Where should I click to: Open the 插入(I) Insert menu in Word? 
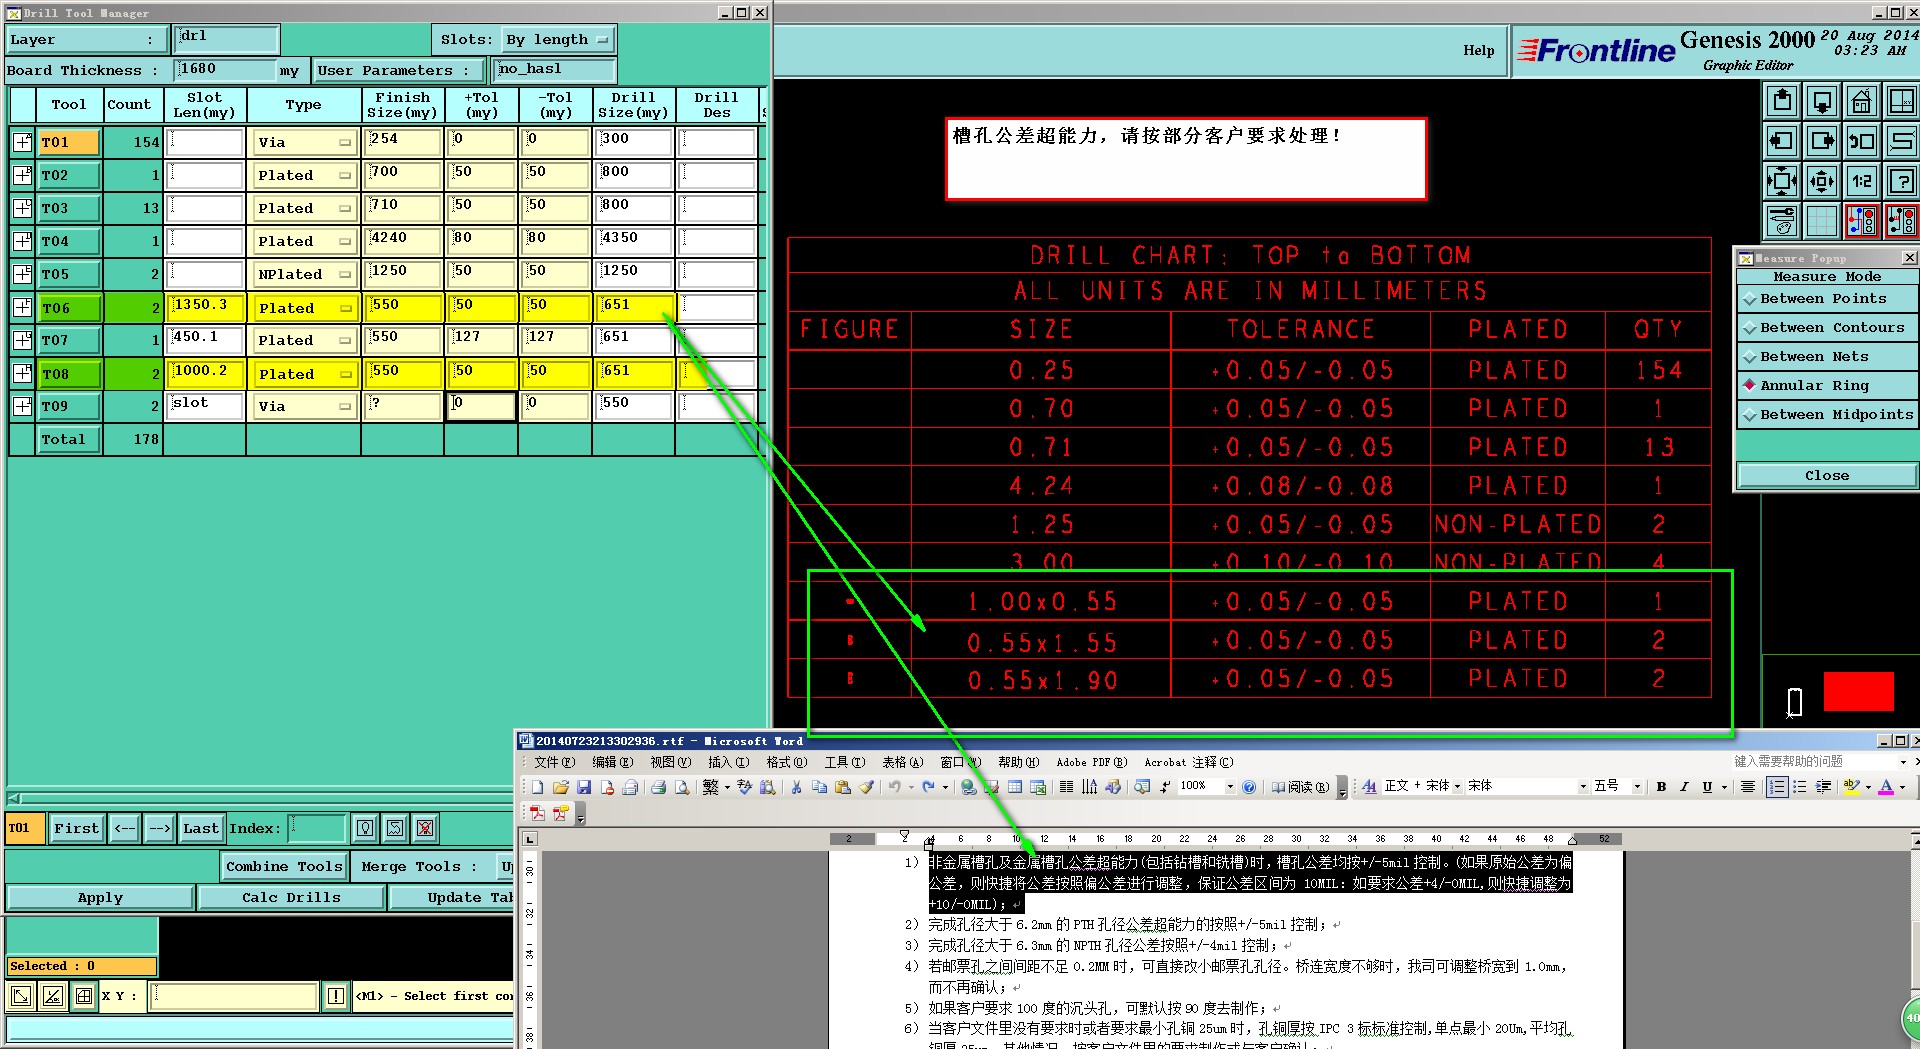728,762
